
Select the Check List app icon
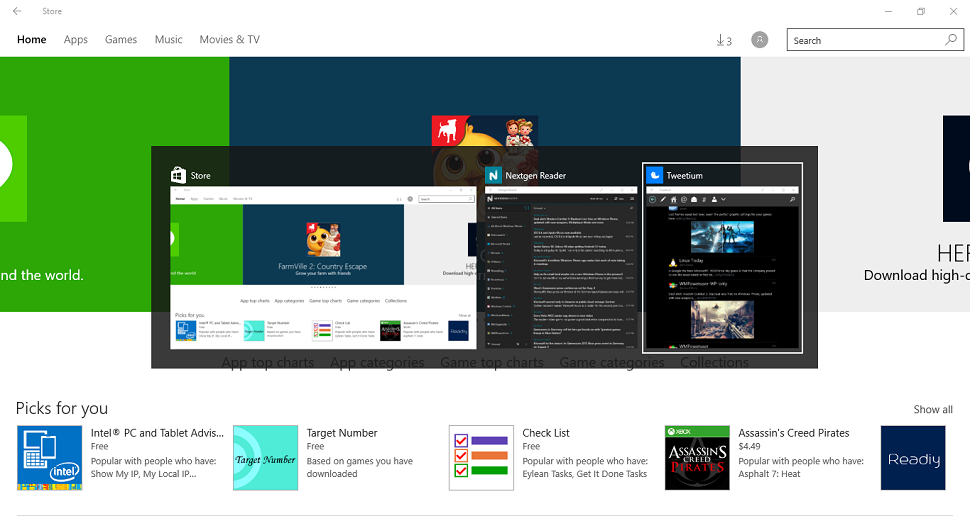[x=481, y=458]
